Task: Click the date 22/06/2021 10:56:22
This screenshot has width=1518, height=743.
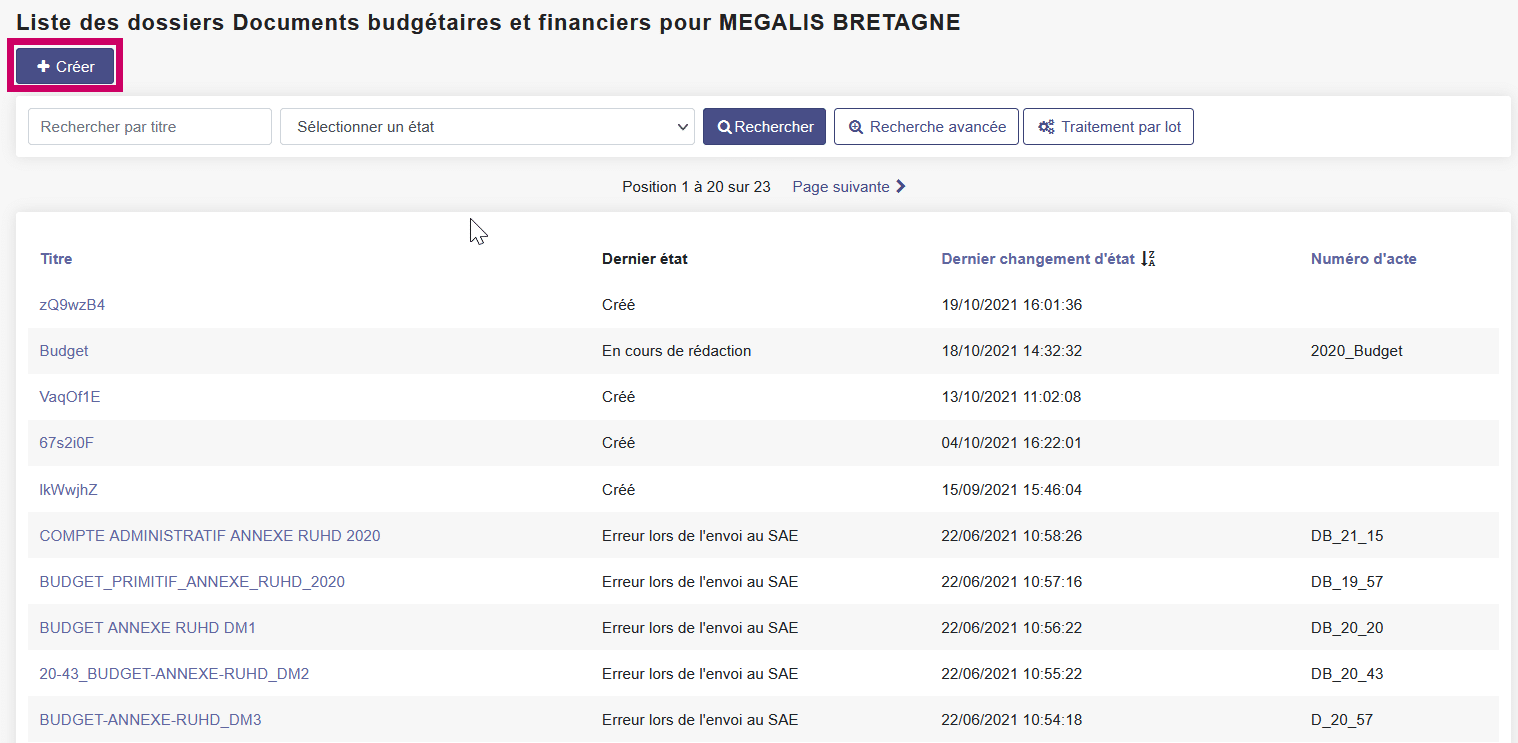Action: 1012,628
